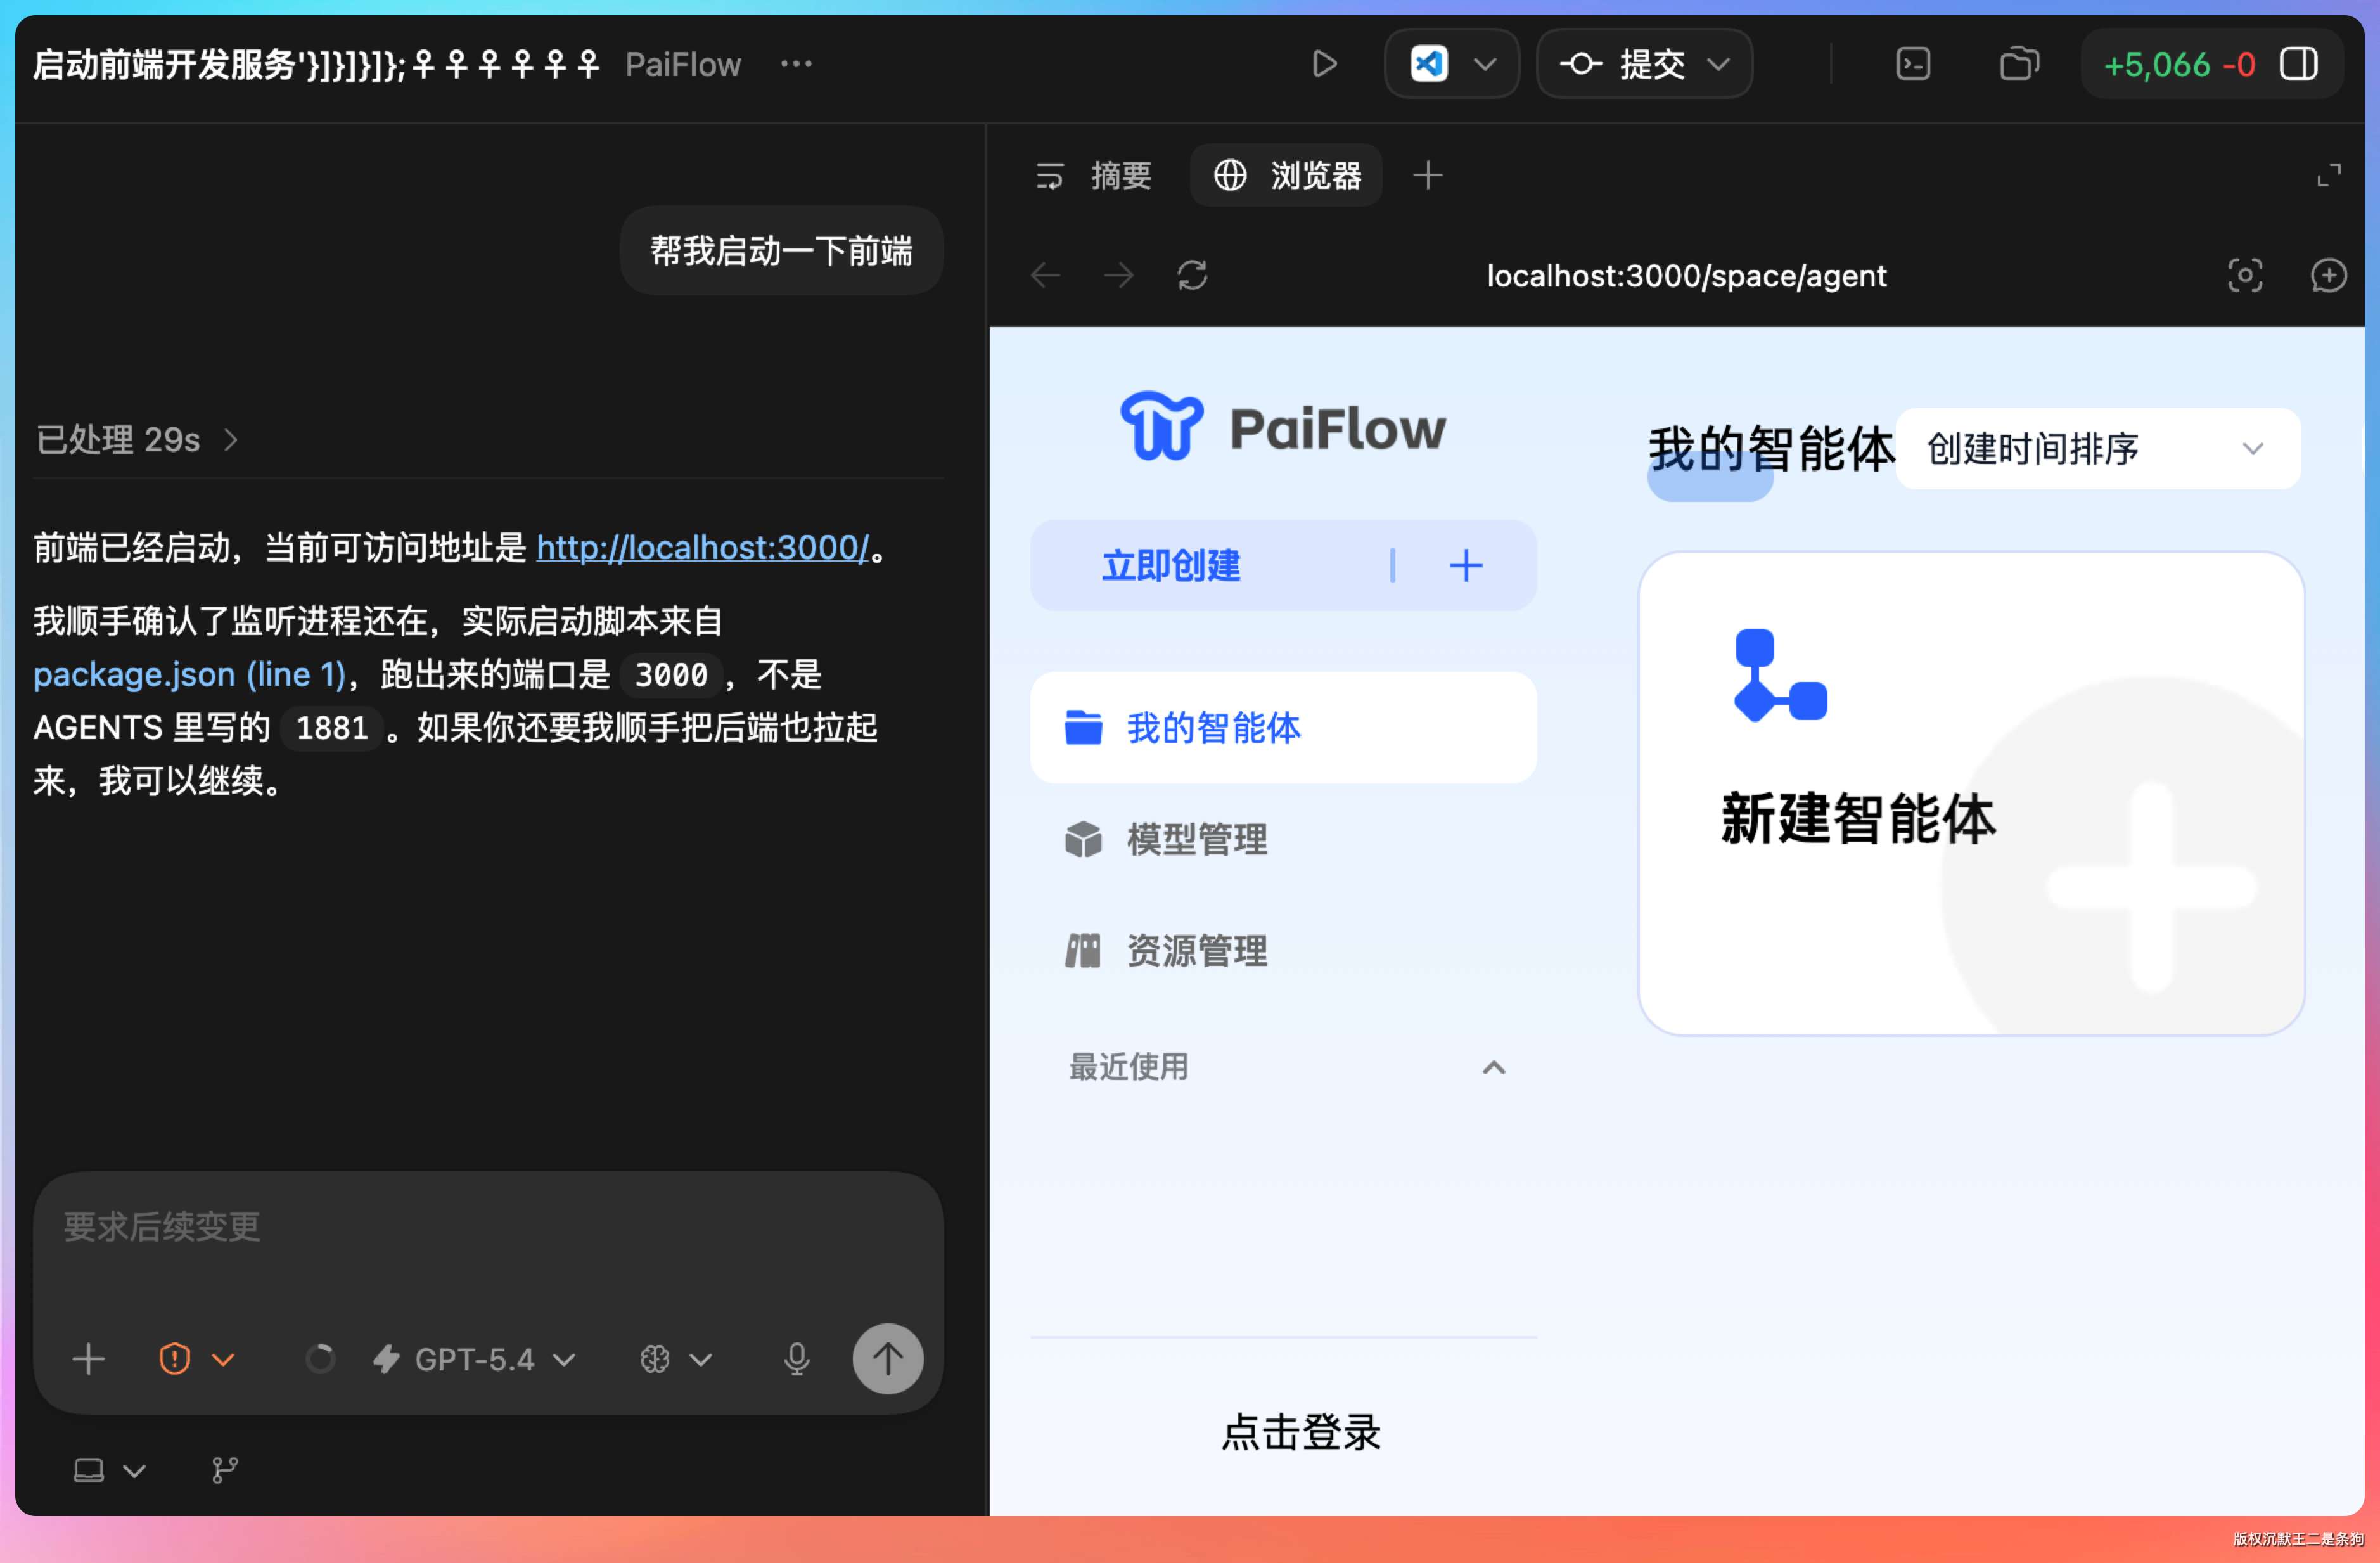Click the run play icon in top bar
The image size is (2380, 1563).
pyautogui.click(x=1324, y=64)
